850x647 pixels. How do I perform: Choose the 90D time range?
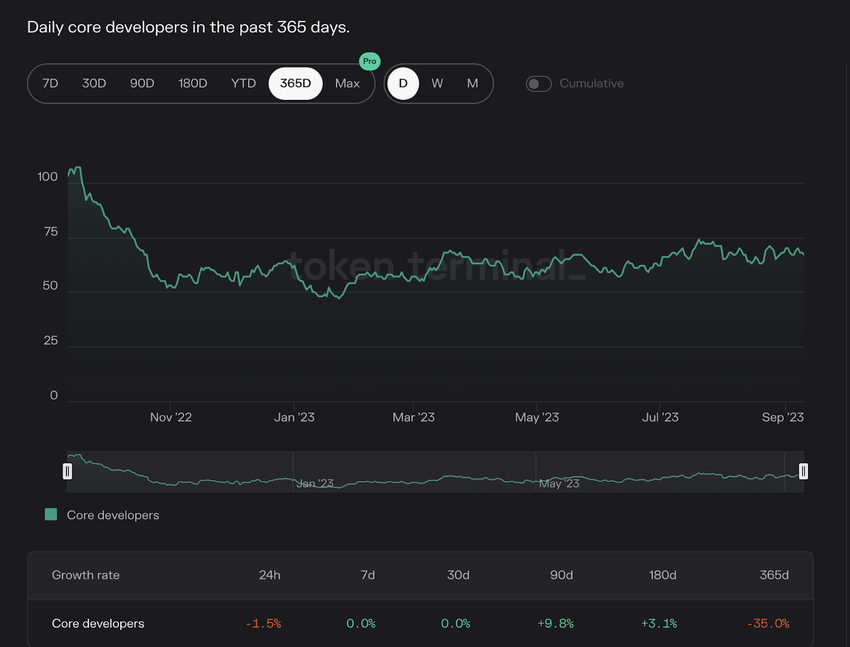pyautogui.click(x=142, y=83)
